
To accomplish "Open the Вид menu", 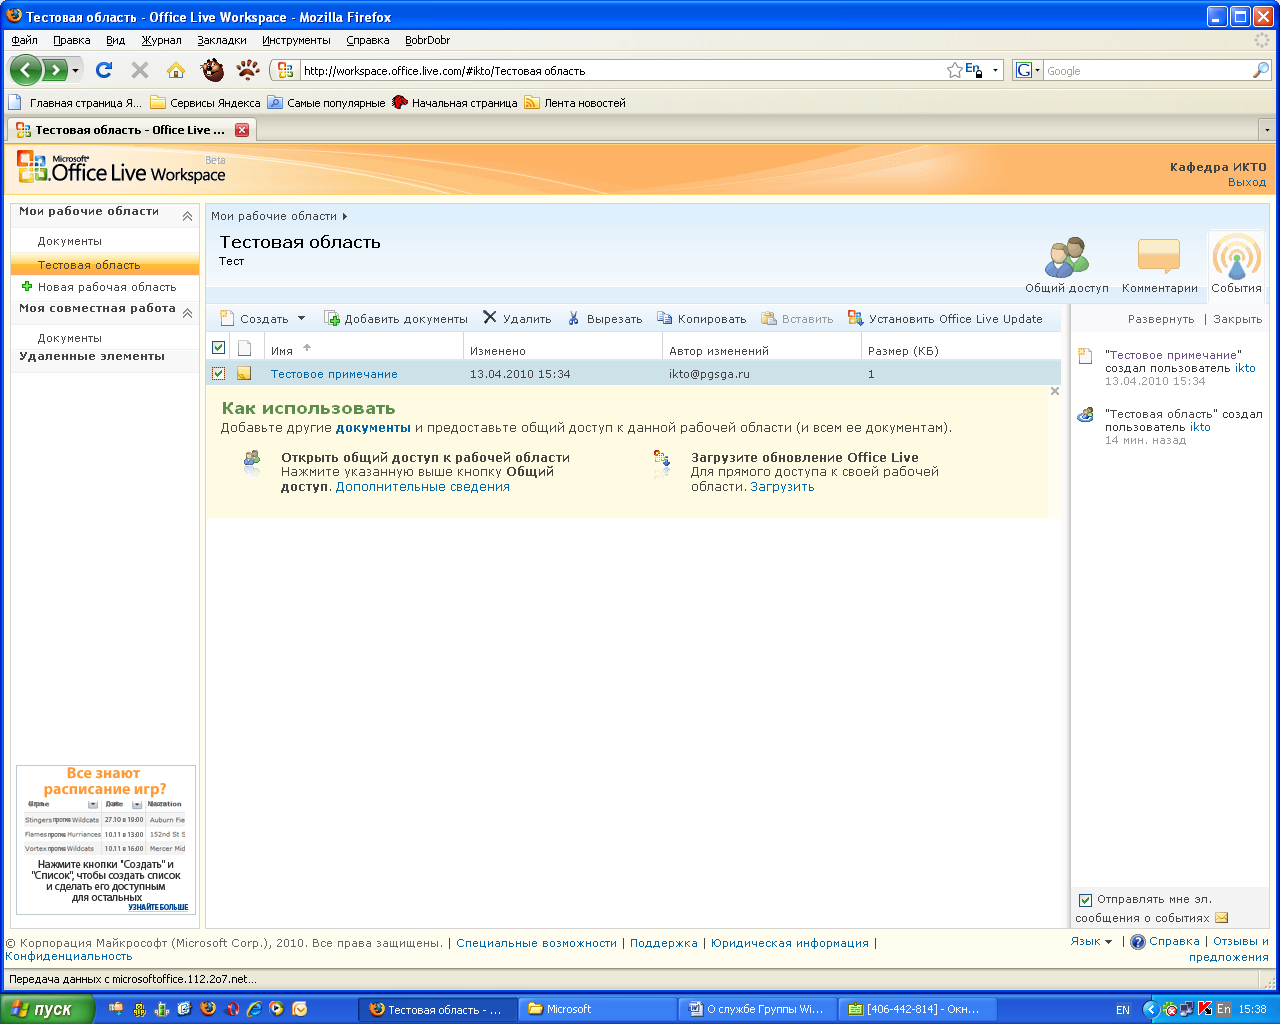I will tap(116, 40).
